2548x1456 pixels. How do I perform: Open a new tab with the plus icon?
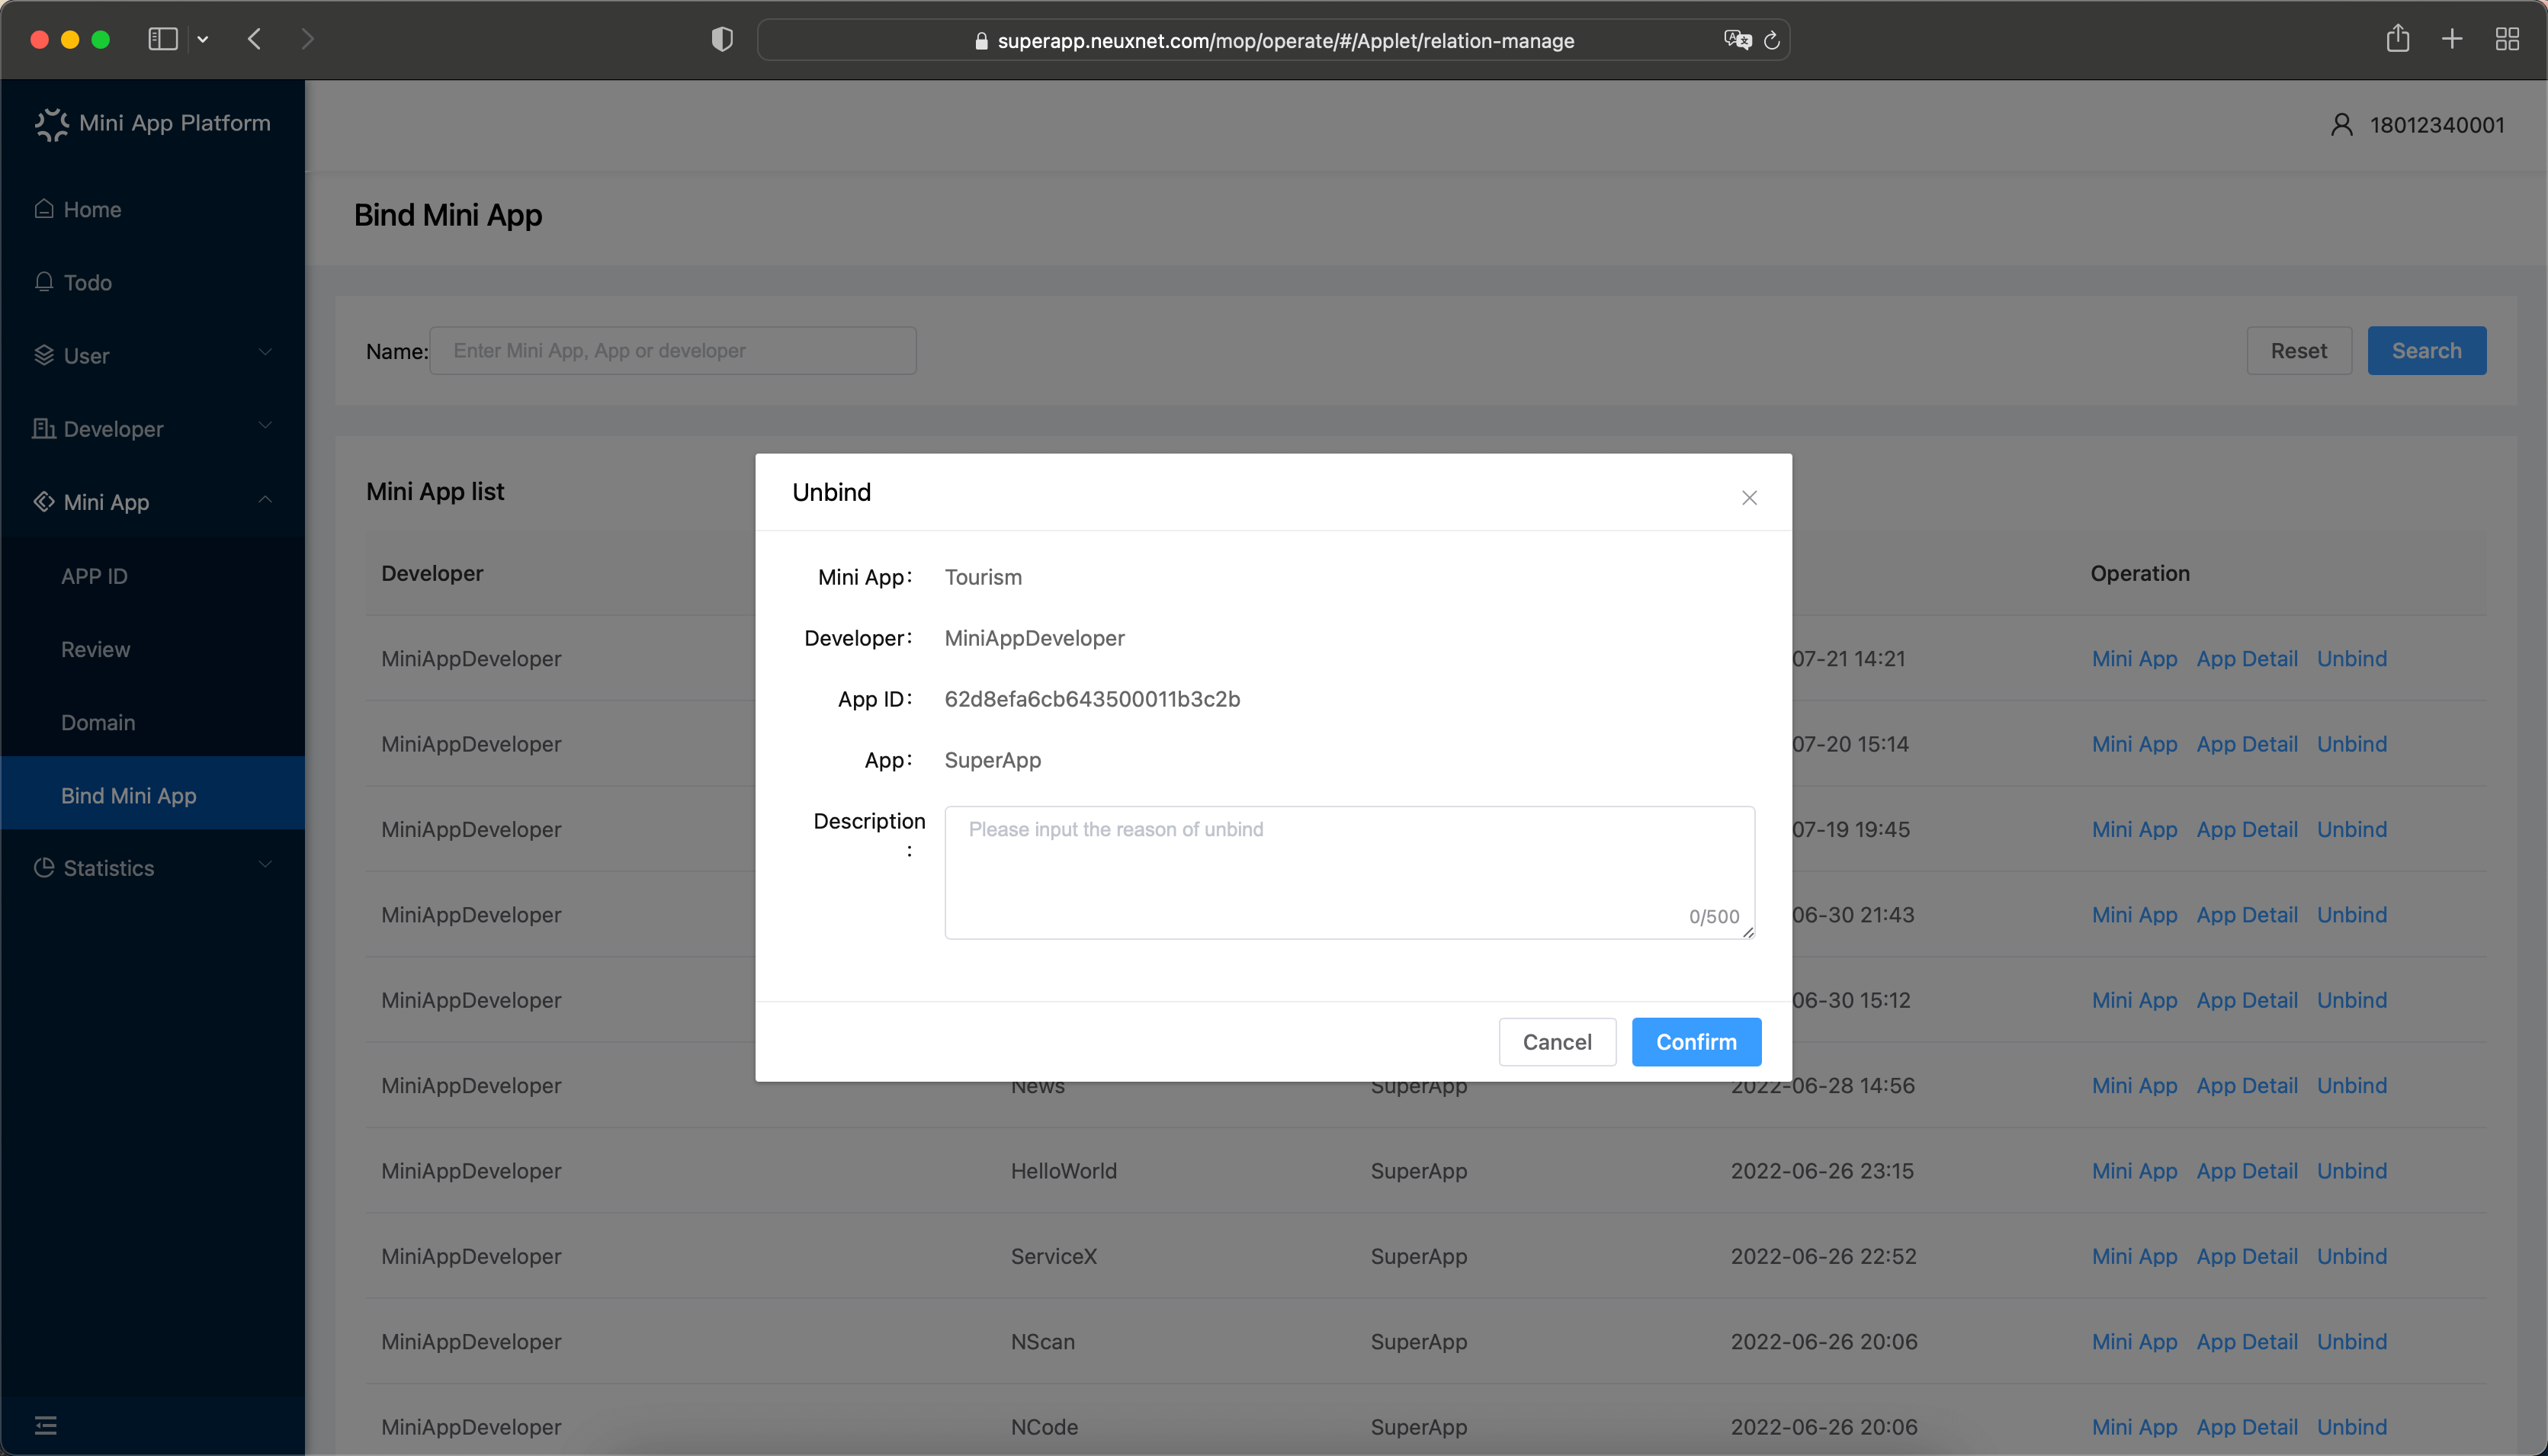point(2452,39)
